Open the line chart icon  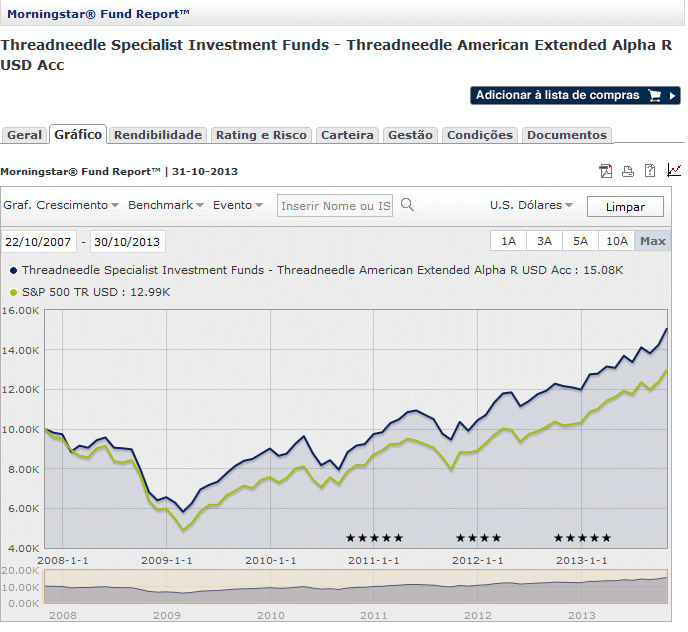674,170
